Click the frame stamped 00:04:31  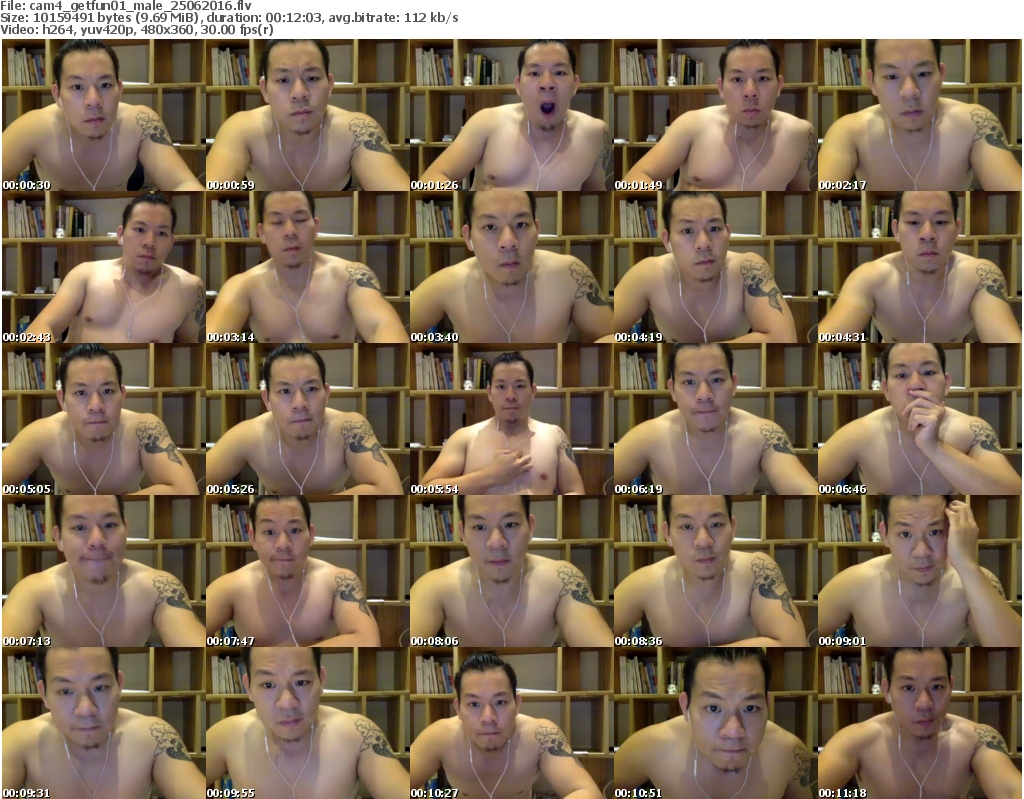coord(920,267)
